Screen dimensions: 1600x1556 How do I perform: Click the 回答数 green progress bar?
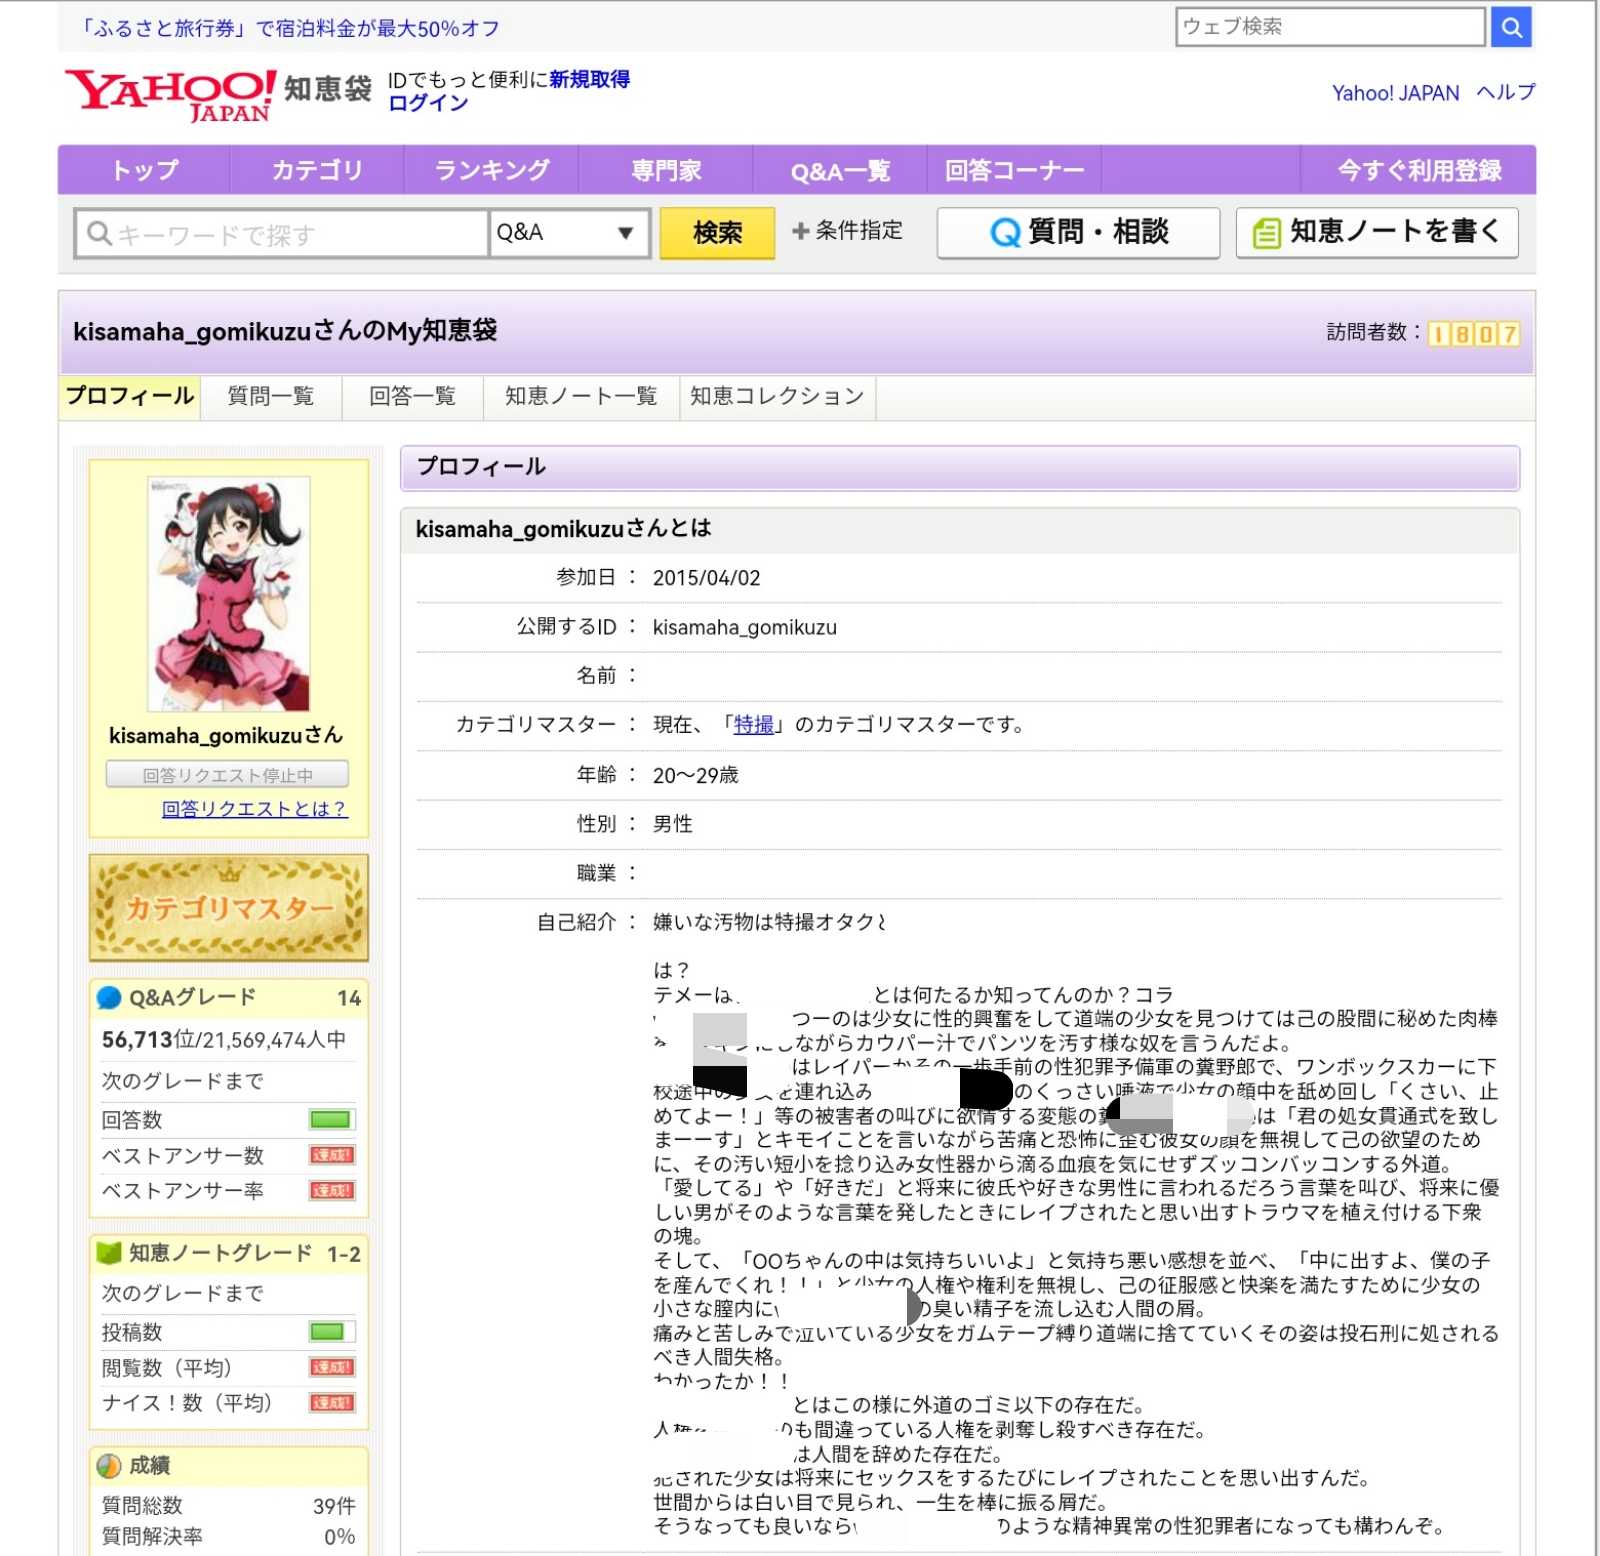[x=334, y=1120]
